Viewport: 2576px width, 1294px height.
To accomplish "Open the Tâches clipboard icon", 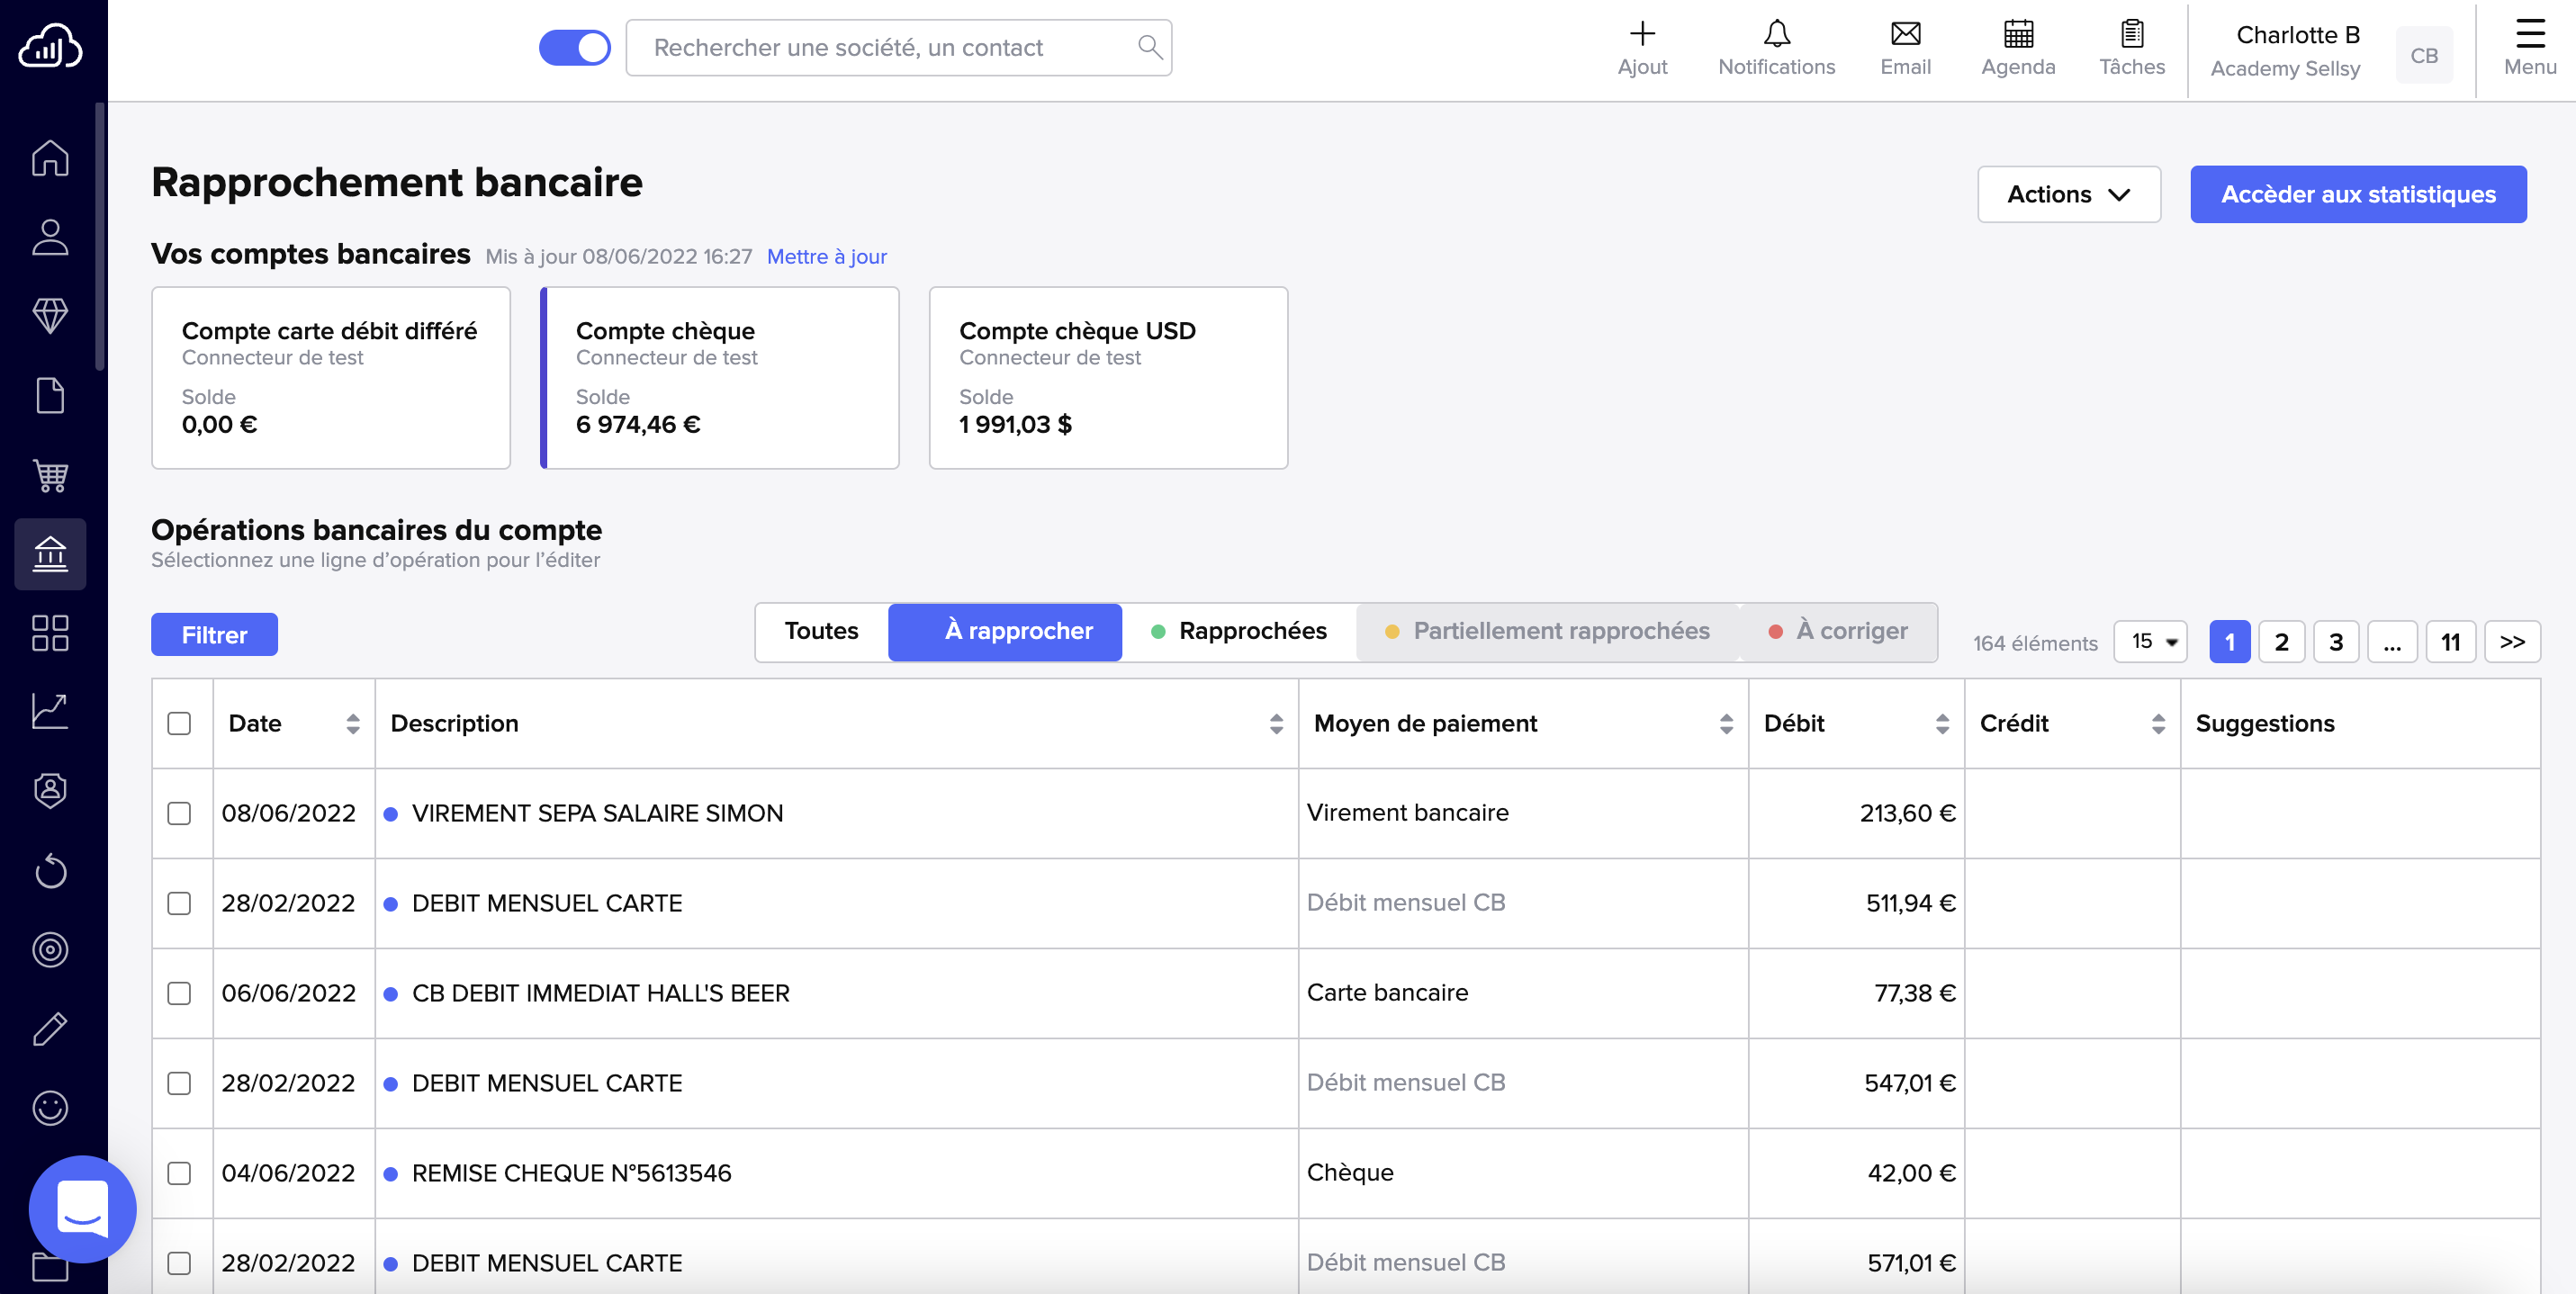I will point(2131,47).
